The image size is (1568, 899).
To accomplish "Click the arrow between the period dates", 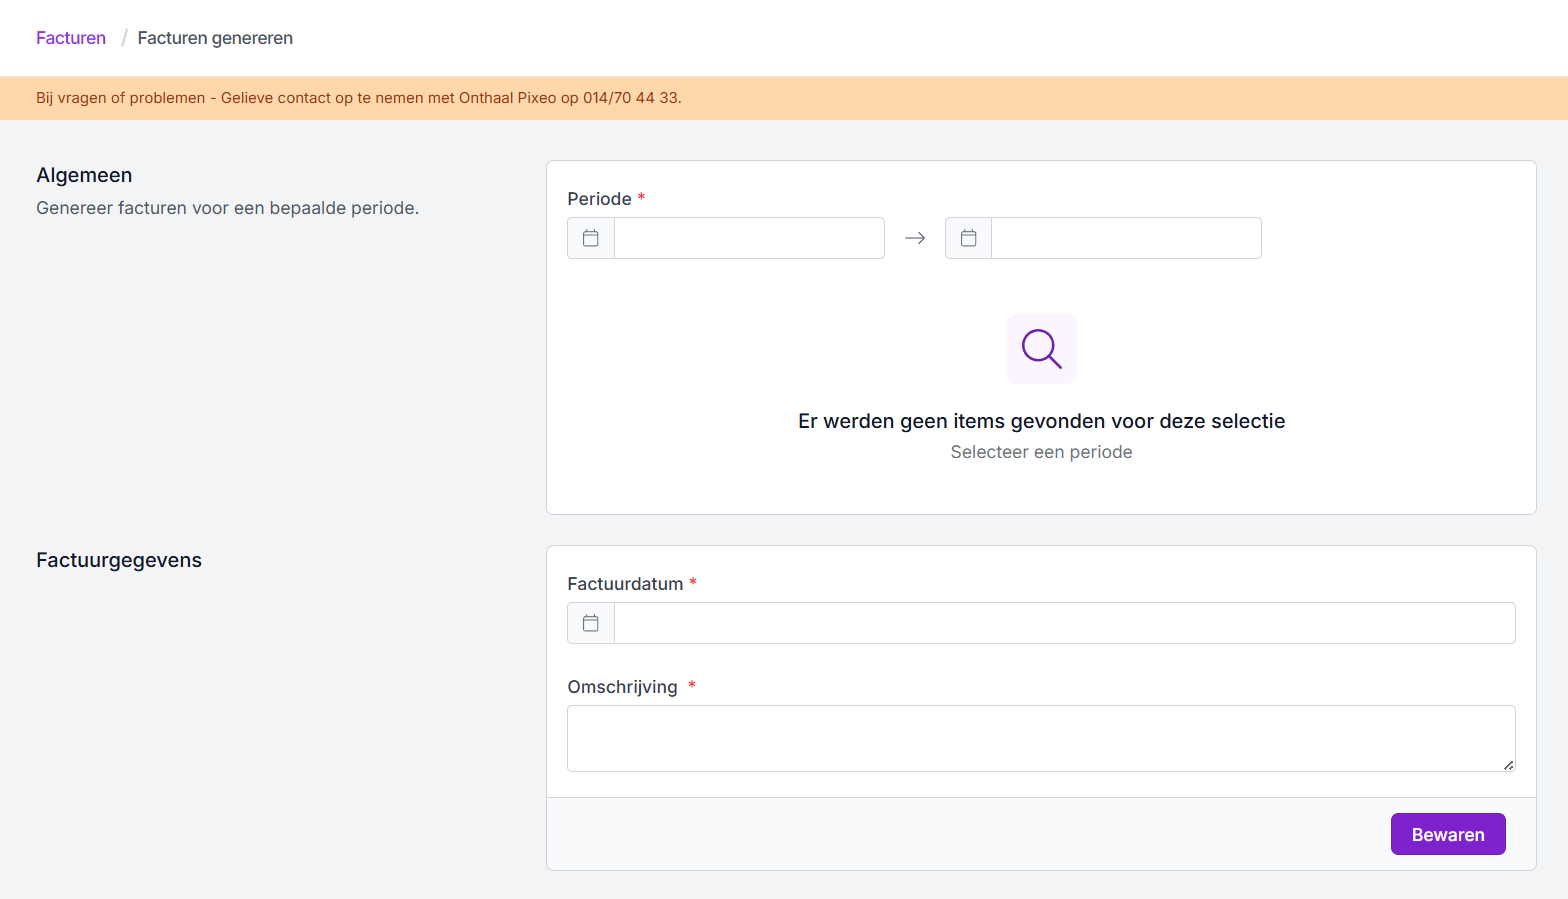I will 915,238.
